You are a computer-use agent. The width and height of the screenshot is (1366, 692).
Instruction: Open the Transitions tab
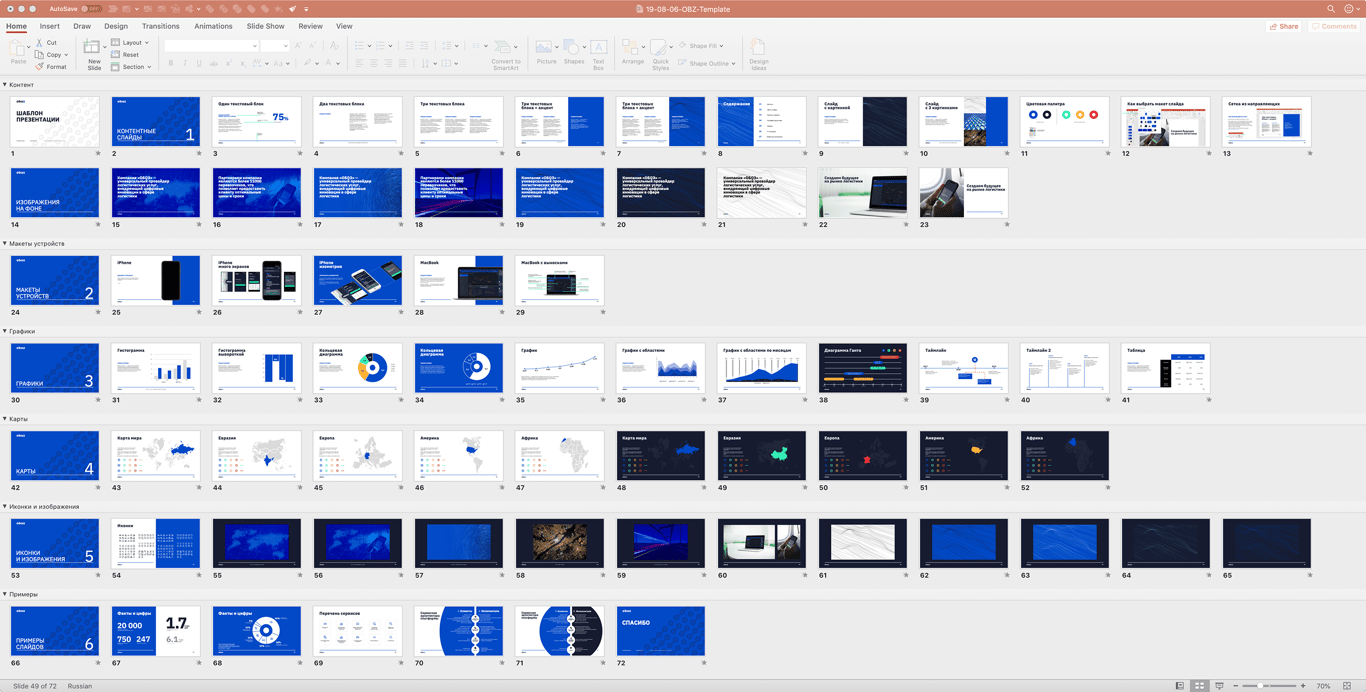click(x=160, y=26)
